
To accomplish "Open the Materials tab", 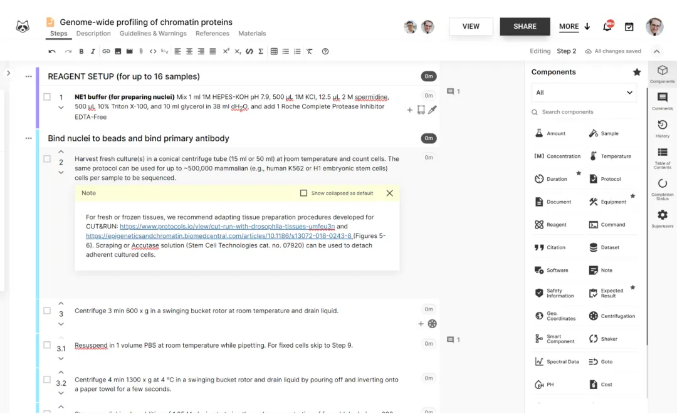I will click(252, 34).
